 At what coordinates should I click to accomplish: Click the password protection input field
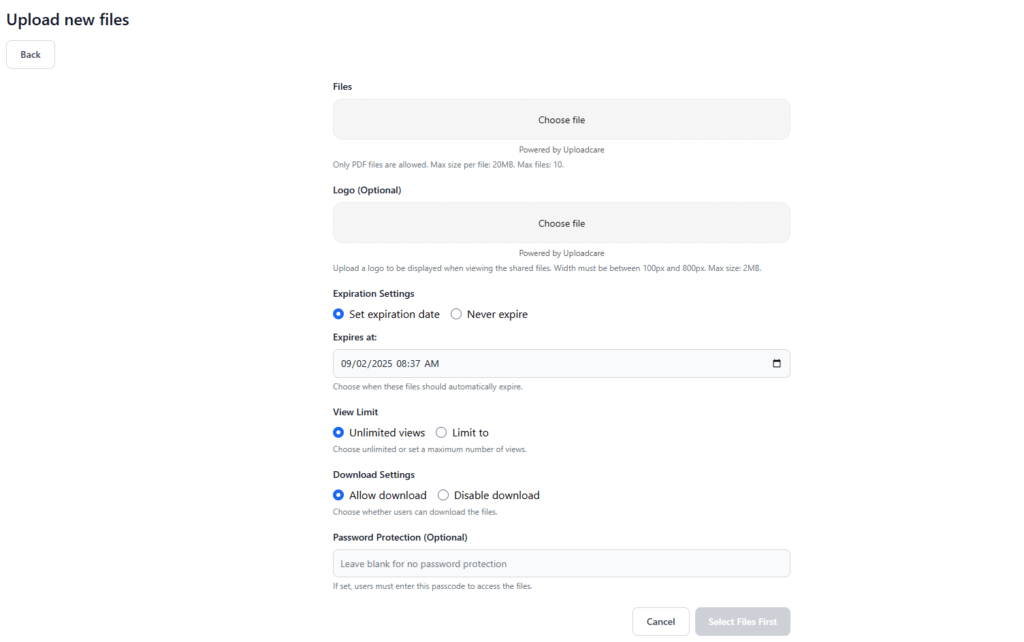point(561,563)
